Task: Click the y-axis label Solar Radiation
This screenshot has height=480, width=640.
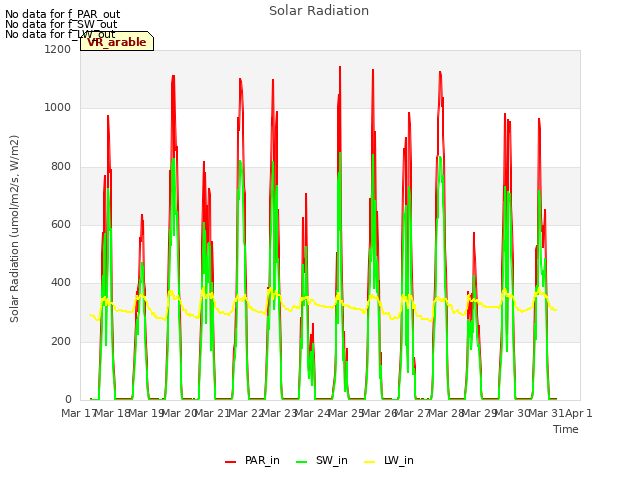Action: click(14, 229)
